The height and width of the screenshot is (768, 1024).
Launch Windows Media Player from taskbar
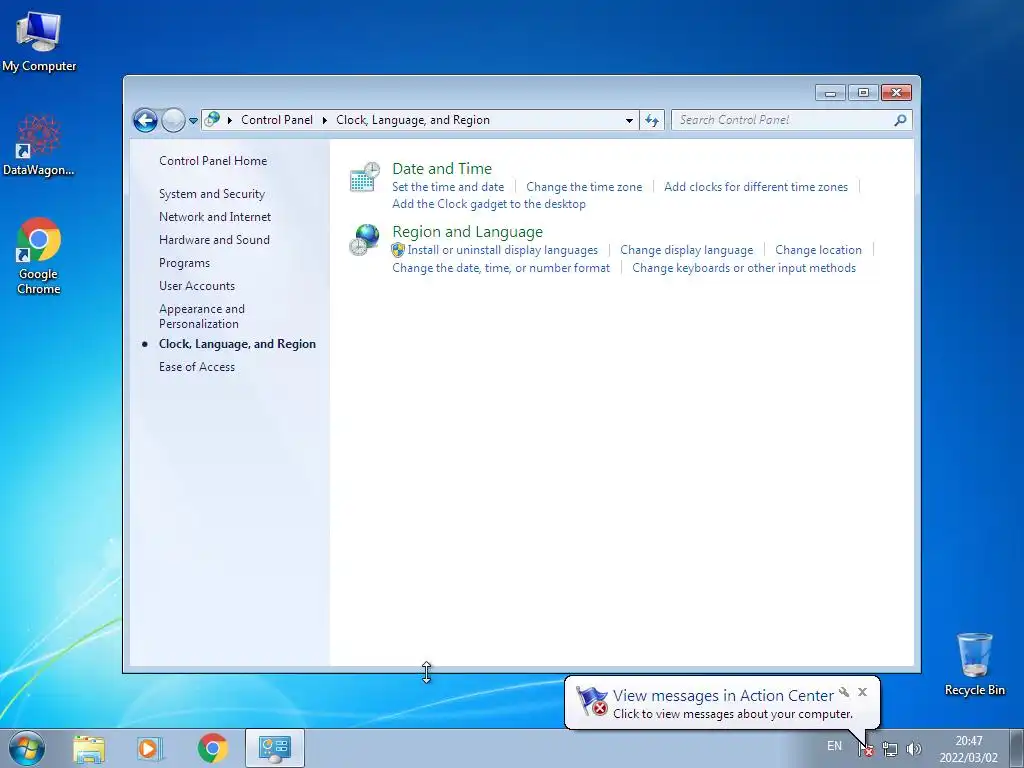point(150,748)
